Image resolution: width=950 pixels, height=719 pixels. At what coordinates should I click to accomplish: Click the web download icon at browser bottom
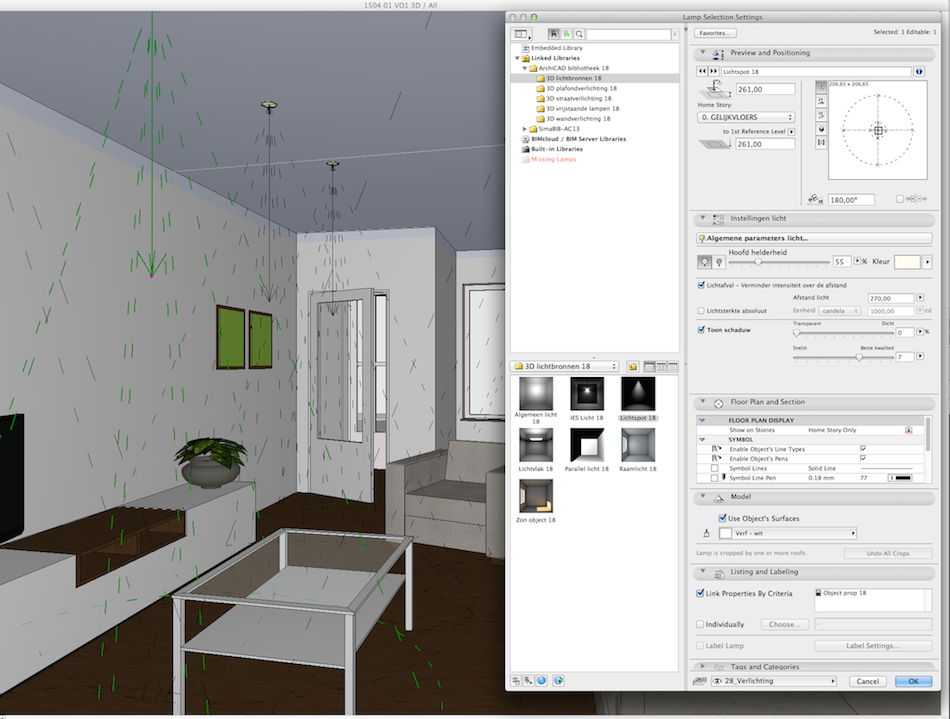(x=559, y=681)
